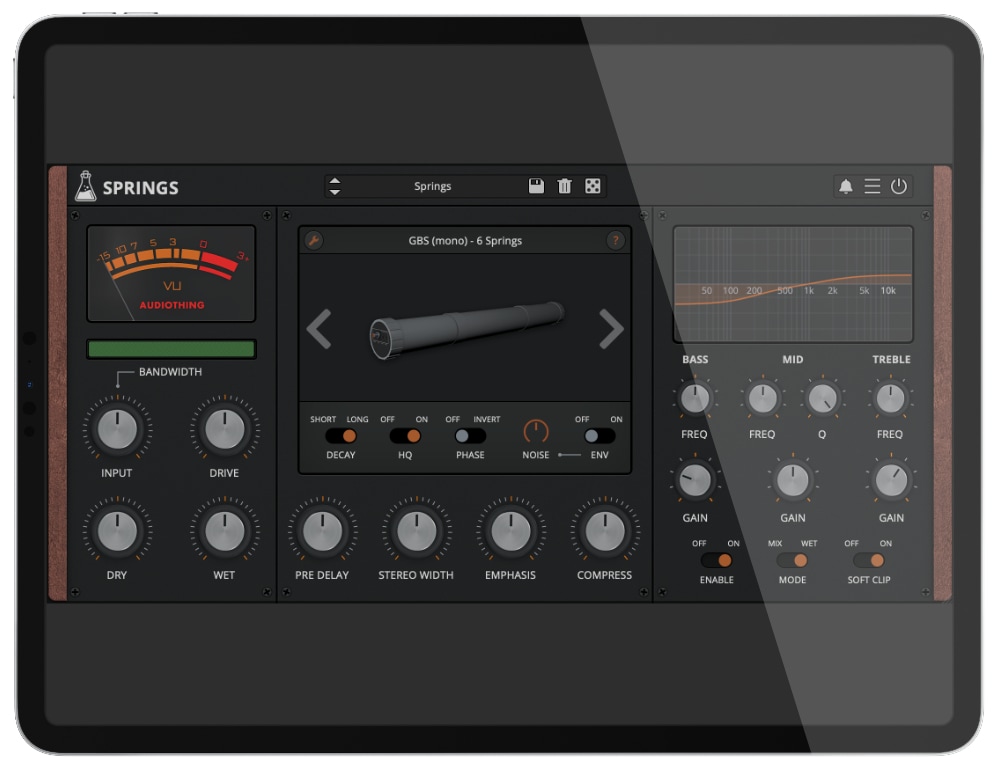Click the question mark help icon
The height and width of the screenshot is (767, 1000).
tap(615, 240)
